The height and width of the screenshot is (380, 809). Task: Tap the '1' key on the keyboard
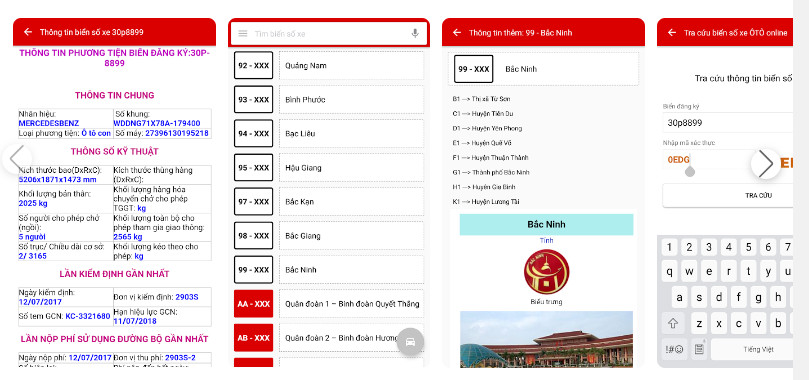(669, 247)
